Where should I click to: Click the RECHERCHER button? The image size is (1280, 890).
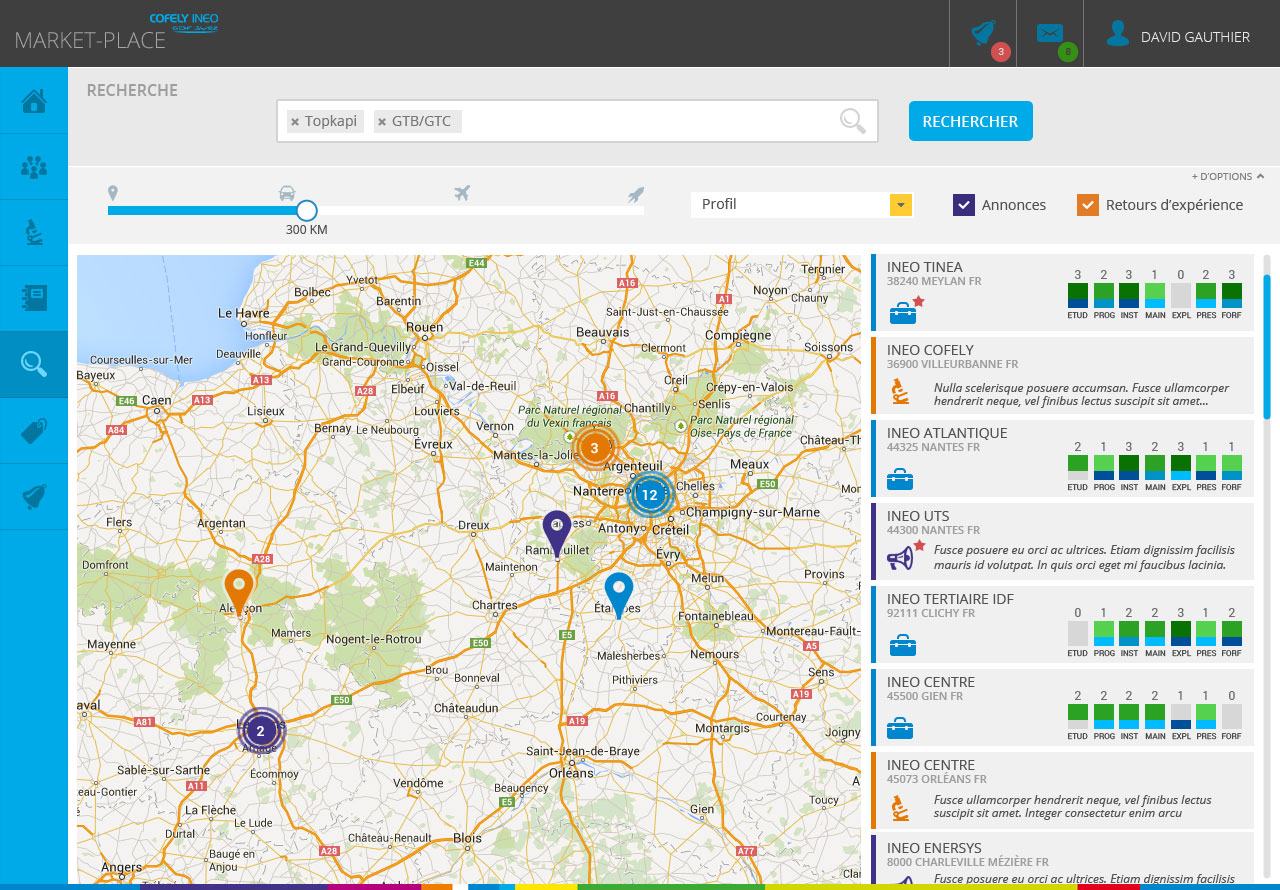970,121
